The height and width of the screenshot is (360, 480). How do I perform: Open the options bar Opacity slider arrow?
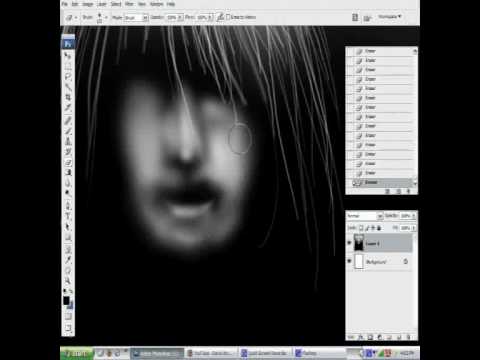coord(180,17)
